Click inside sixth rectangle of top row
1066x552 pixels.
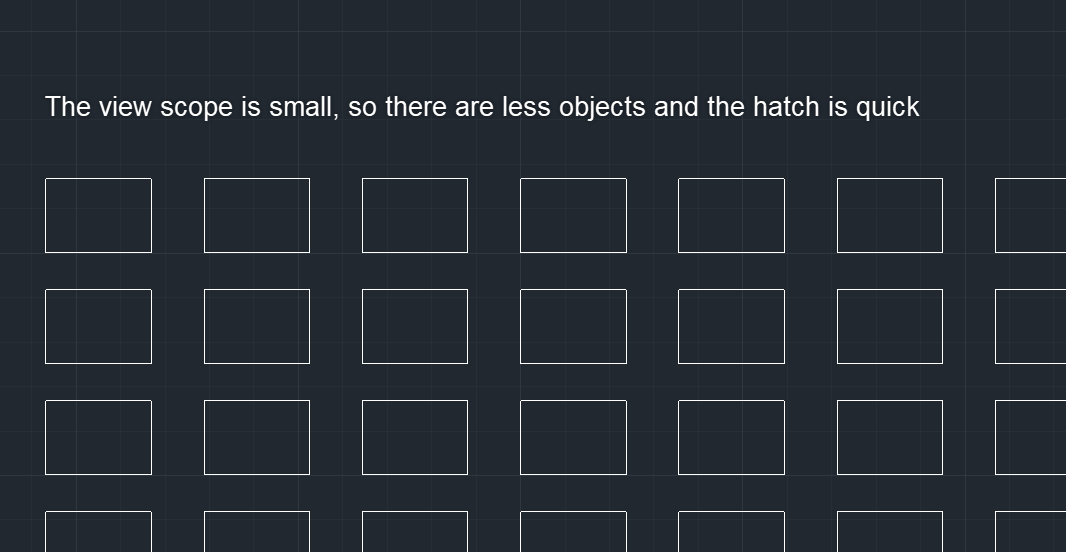tap(890, 215)
